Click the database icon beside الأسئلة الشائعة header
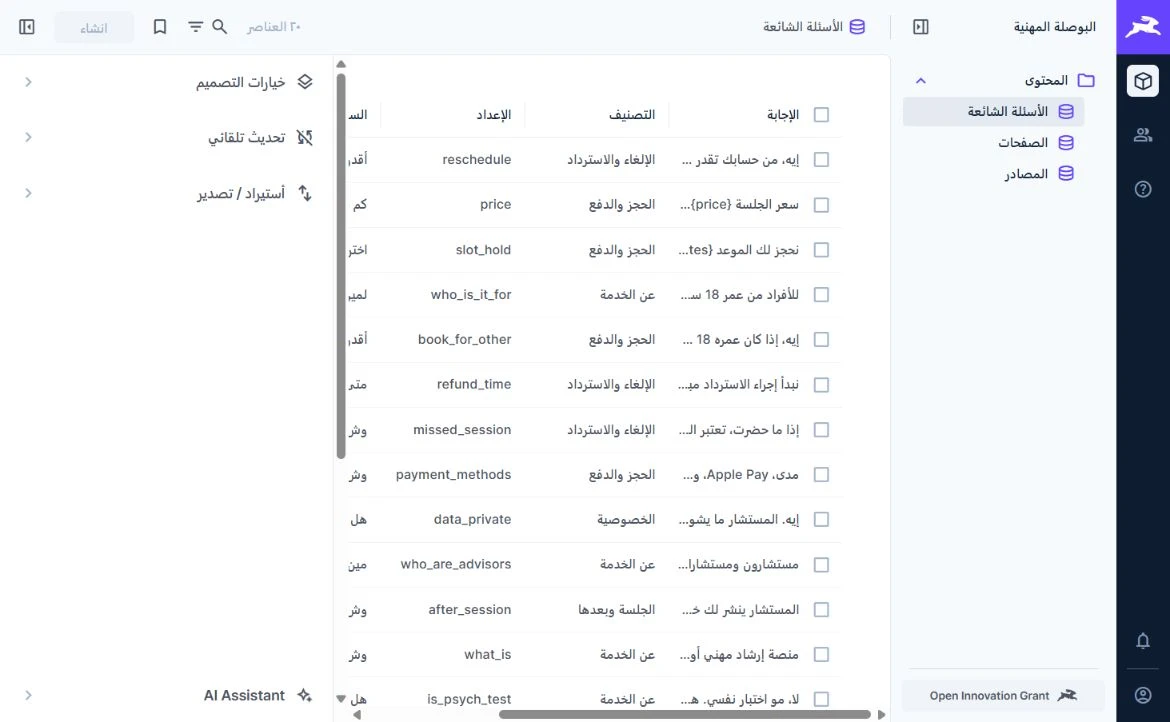 (x=857, y=27)
